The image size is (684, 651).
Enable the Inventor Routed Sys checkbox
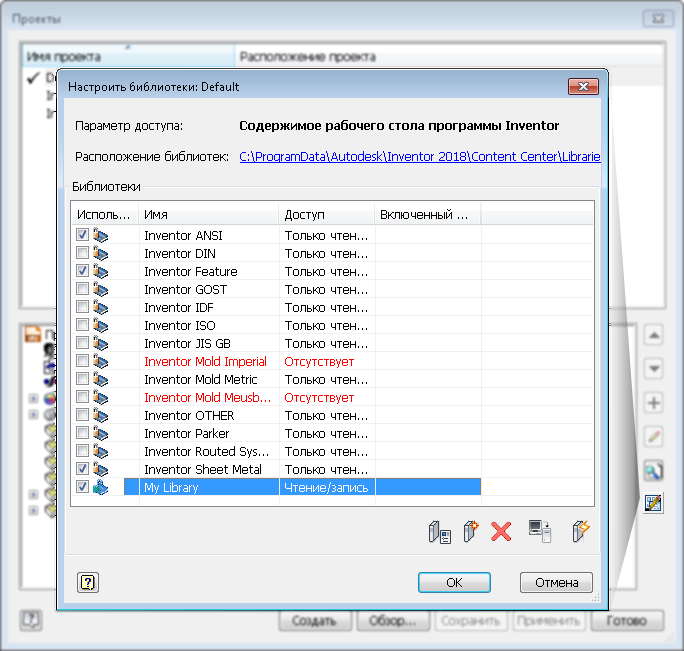82,450
